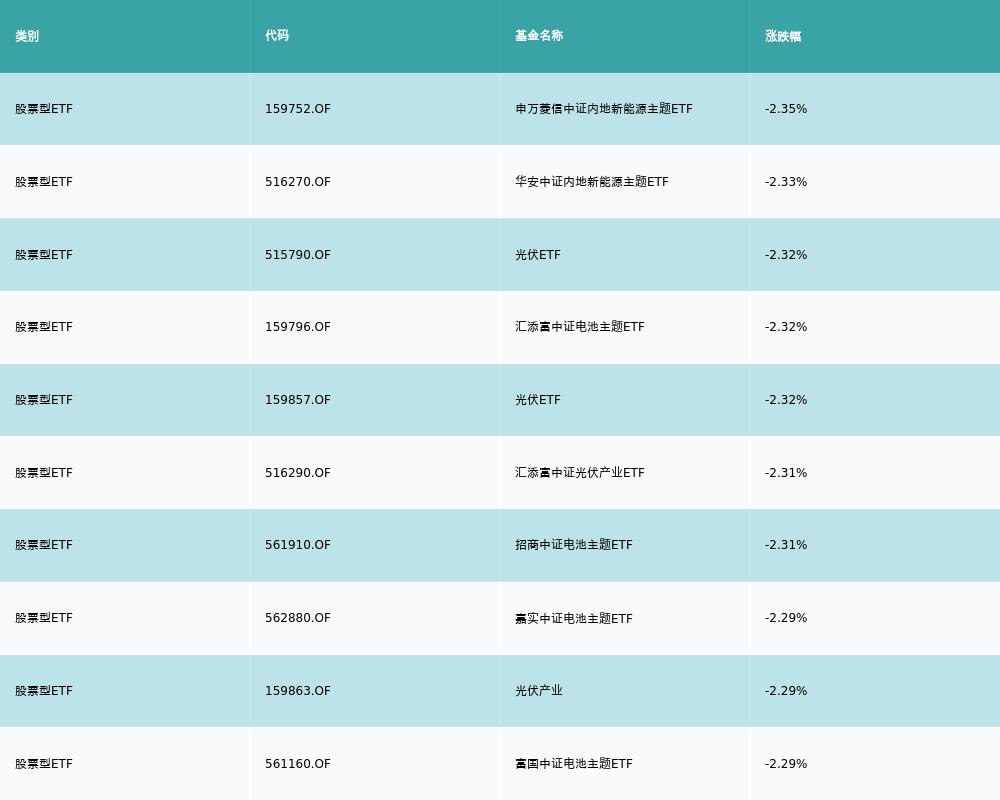Click fund code 515790.OF
The width and height of the screenshot is (1000, 800).
(x=298, y=255)
